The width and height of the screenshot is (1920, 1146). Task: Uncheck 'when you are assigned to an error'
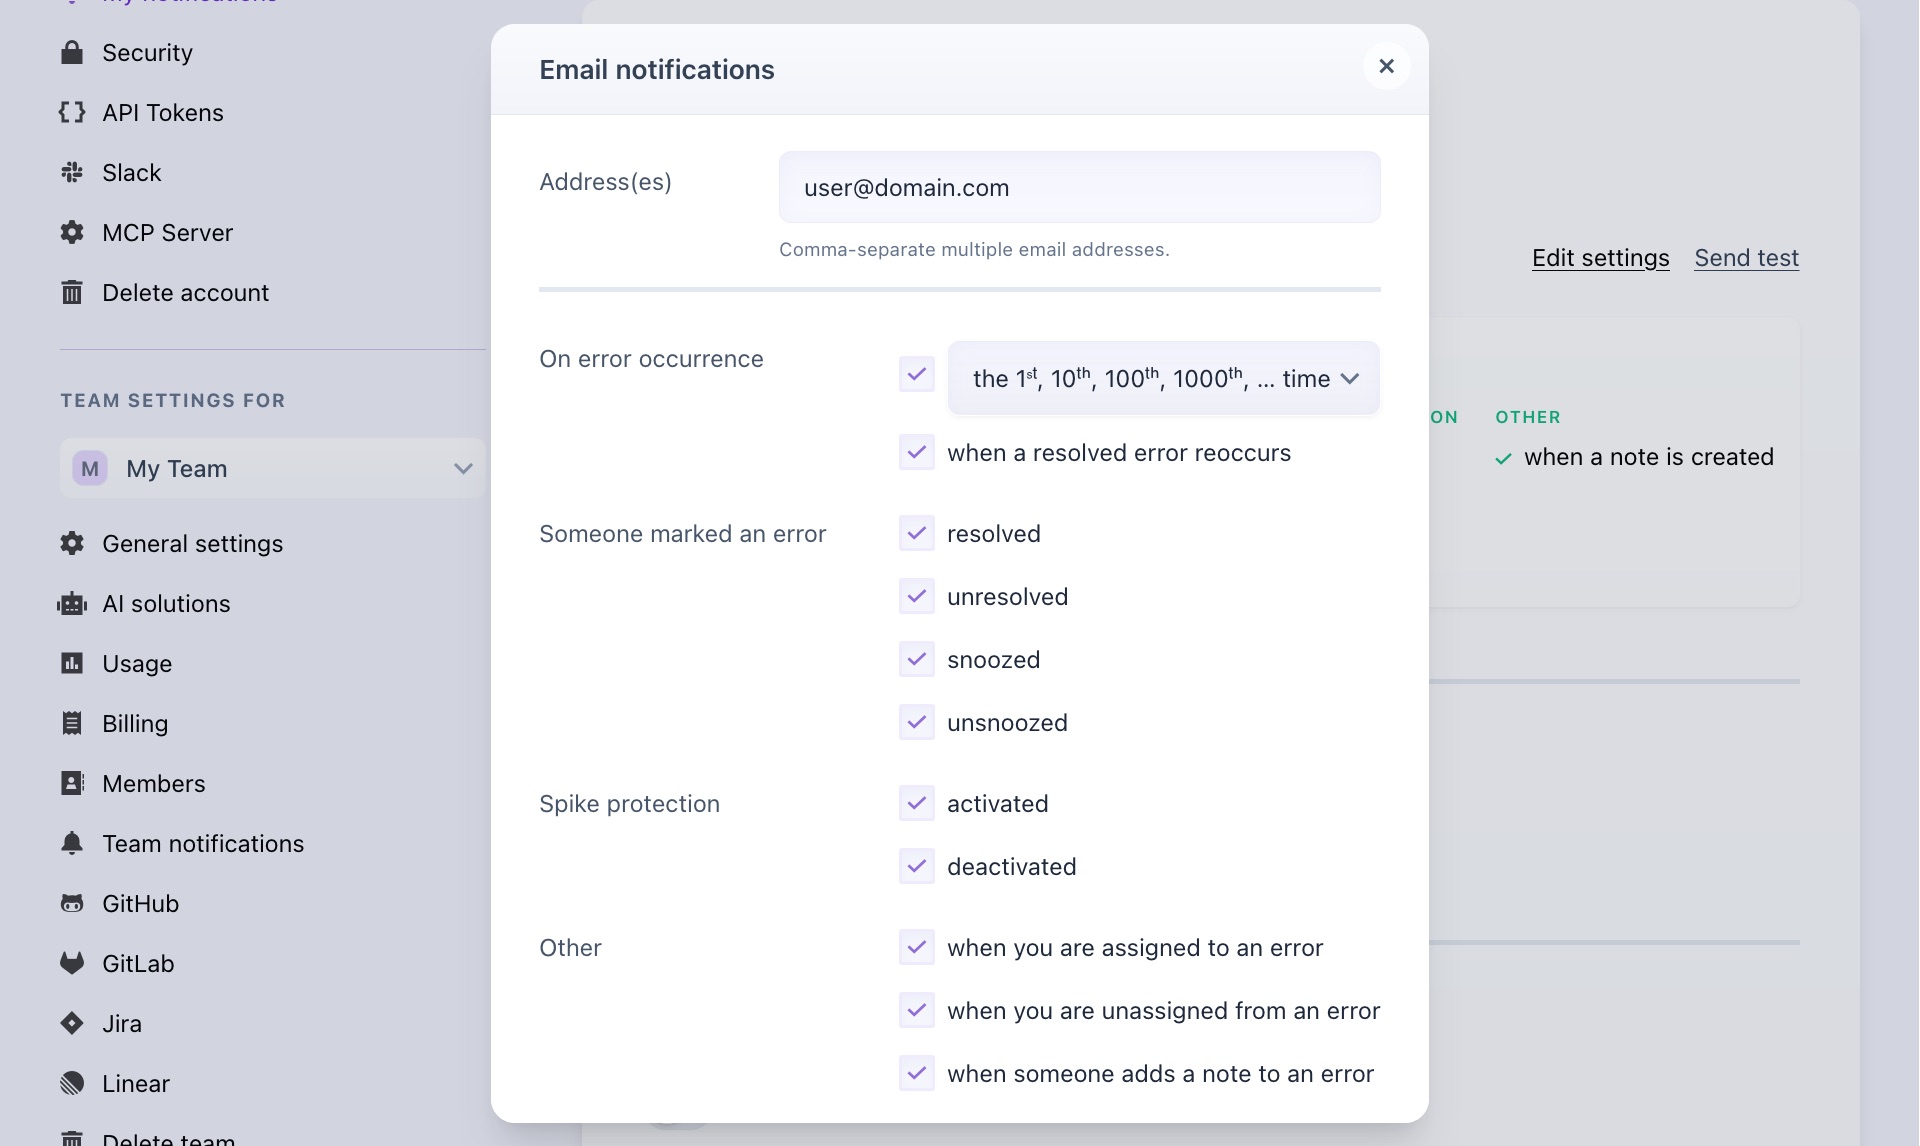click(x=916, y=947)
